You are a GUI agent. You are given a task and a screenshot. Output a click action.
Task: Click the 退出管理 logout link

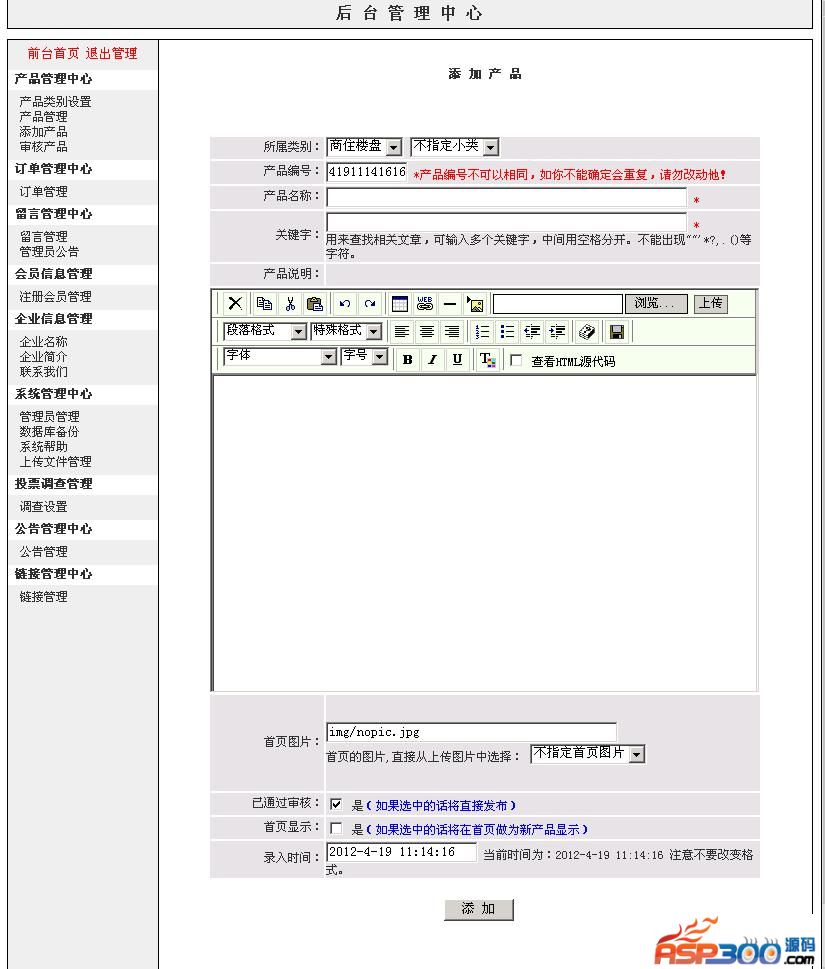pos(111,54)
